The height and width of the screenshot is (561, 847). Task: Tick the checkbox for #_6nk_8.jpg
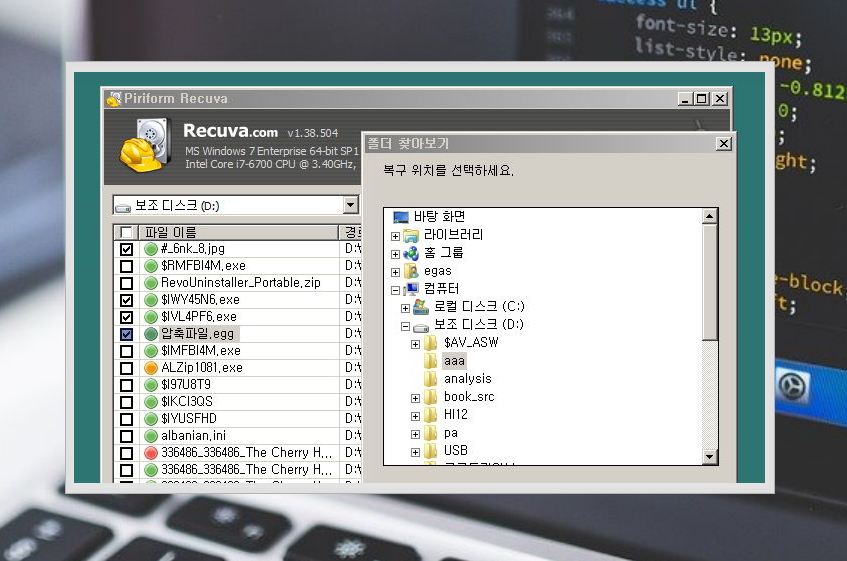tap(126, 249)
